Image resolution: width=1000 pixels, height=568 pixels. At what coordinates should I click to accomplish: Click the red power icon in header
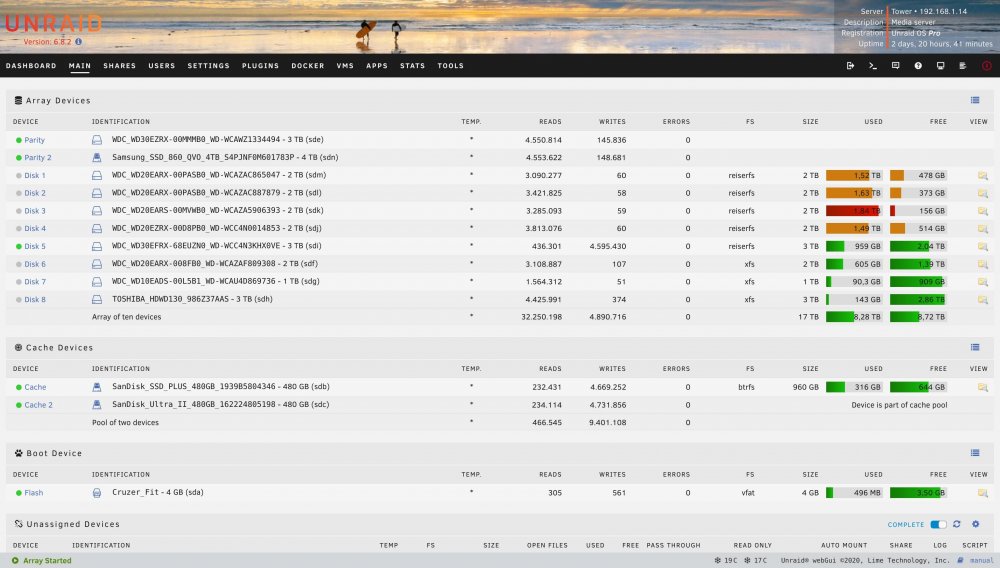tap(986, 66)
